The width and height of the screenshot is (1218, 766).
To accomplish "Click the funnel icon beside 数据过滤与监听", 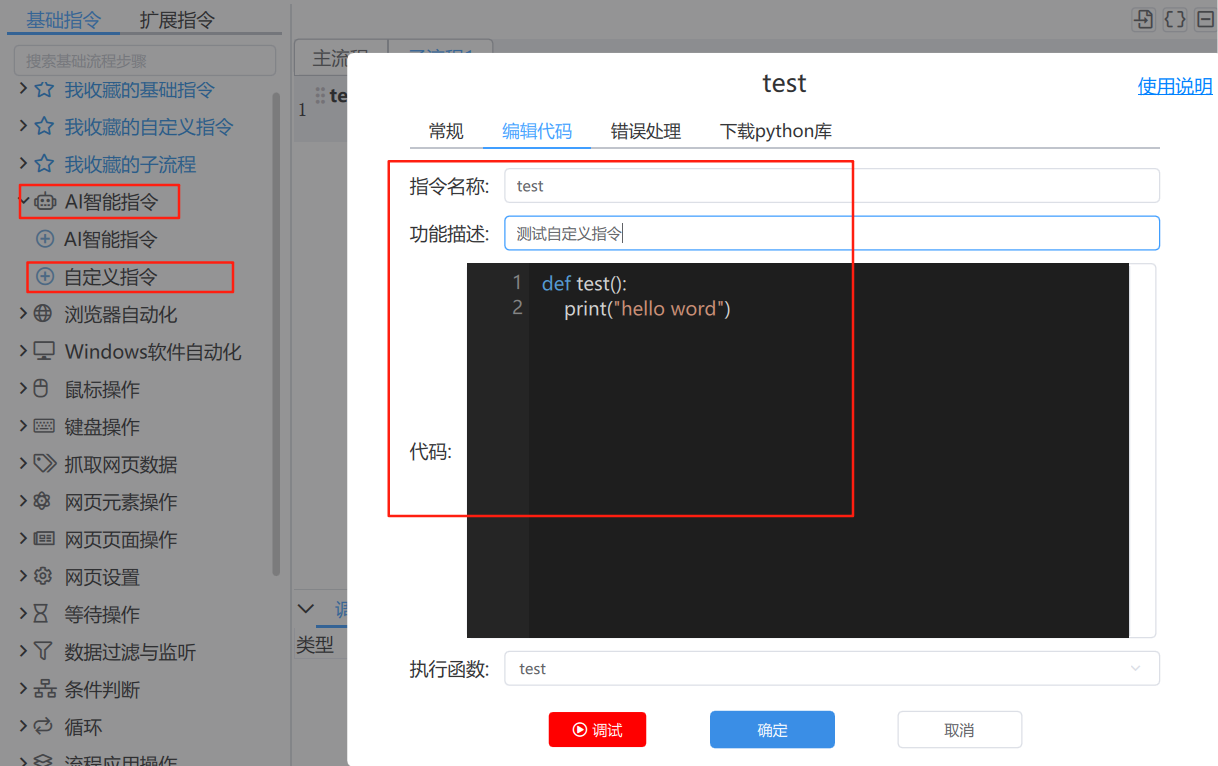I will (42, 651).
